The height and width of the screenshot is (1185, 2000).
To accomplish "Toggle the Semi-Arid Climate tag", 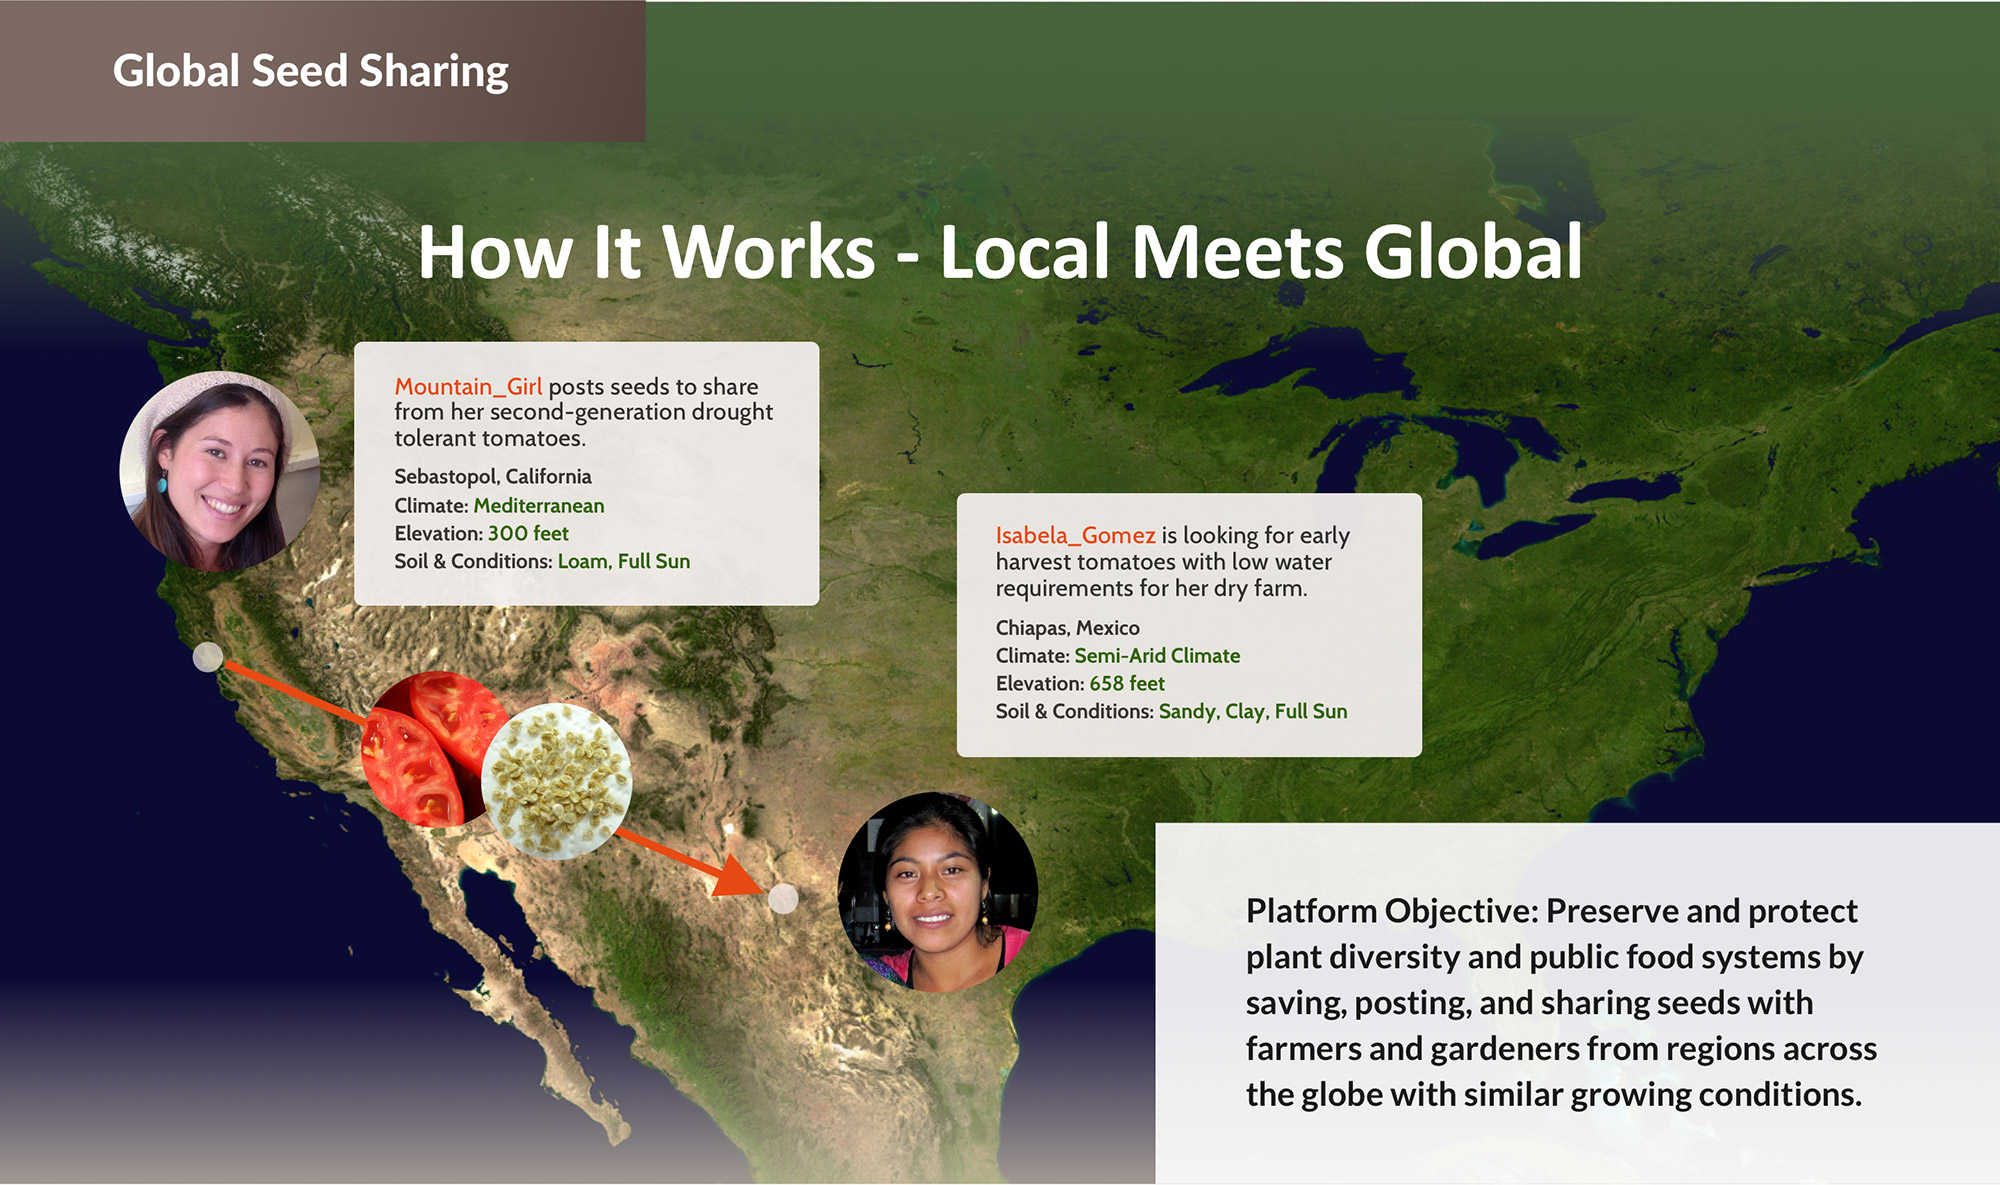I will point(1156,655).
